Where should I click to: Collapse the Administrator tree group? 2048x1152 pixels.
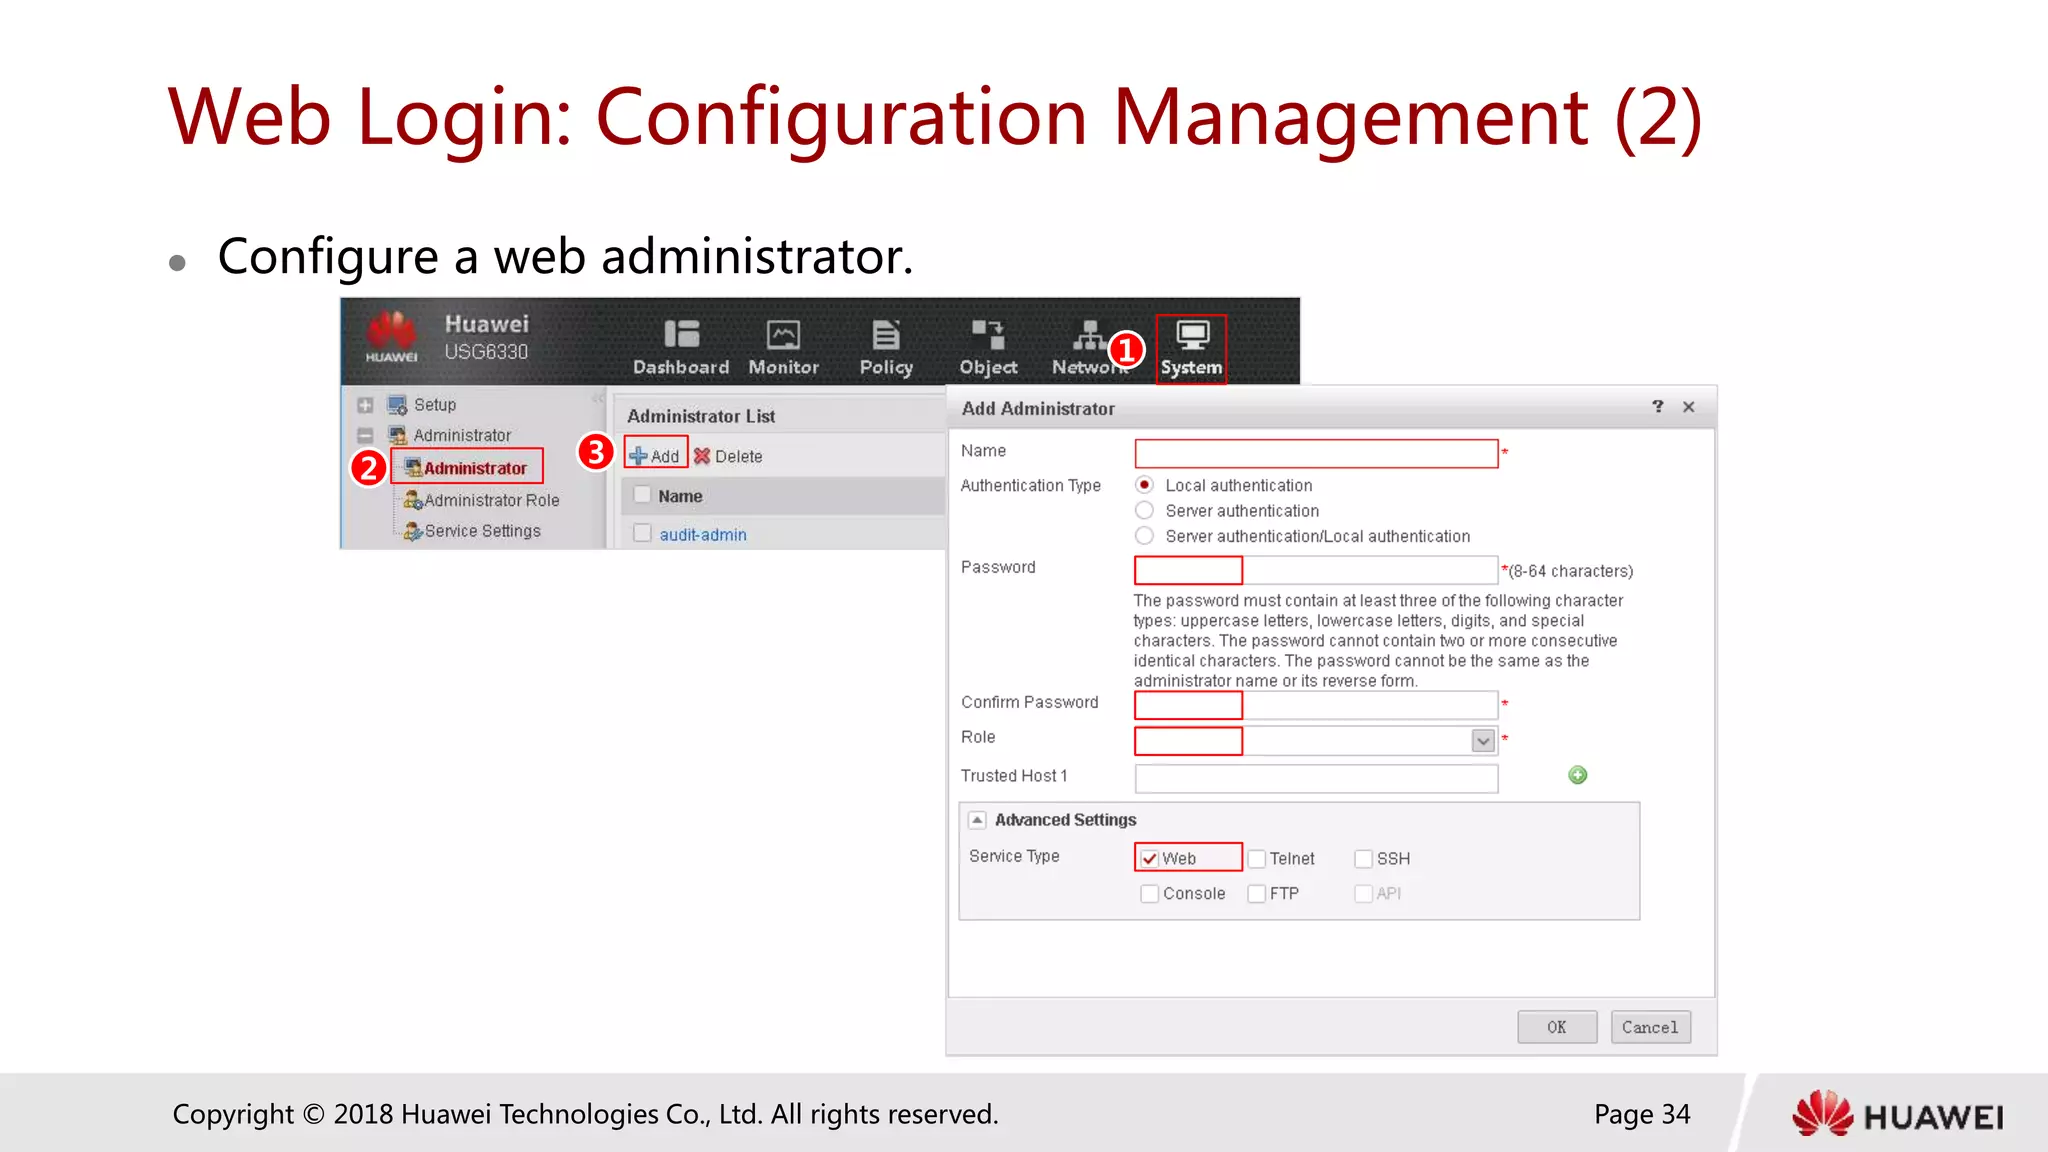[365, 435]
